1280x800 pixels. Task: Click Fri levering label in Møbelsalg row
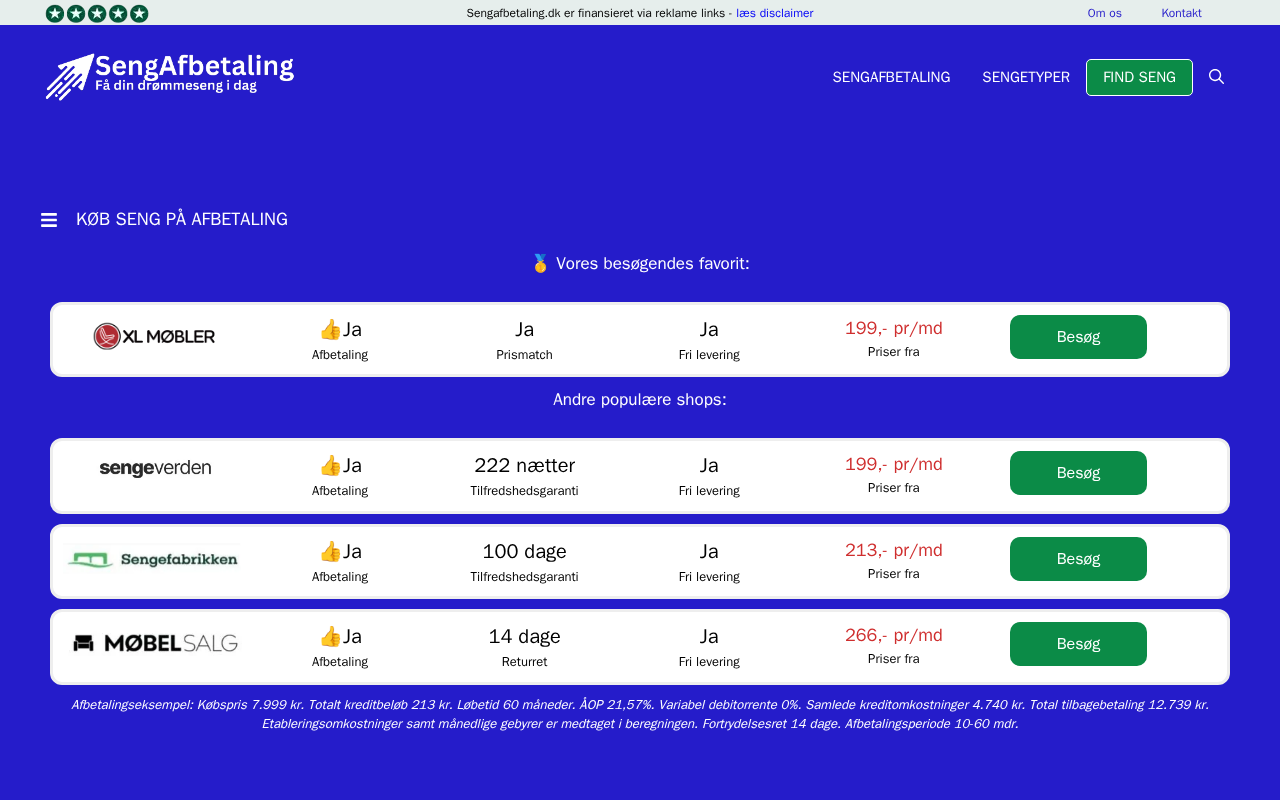point(709,662)
